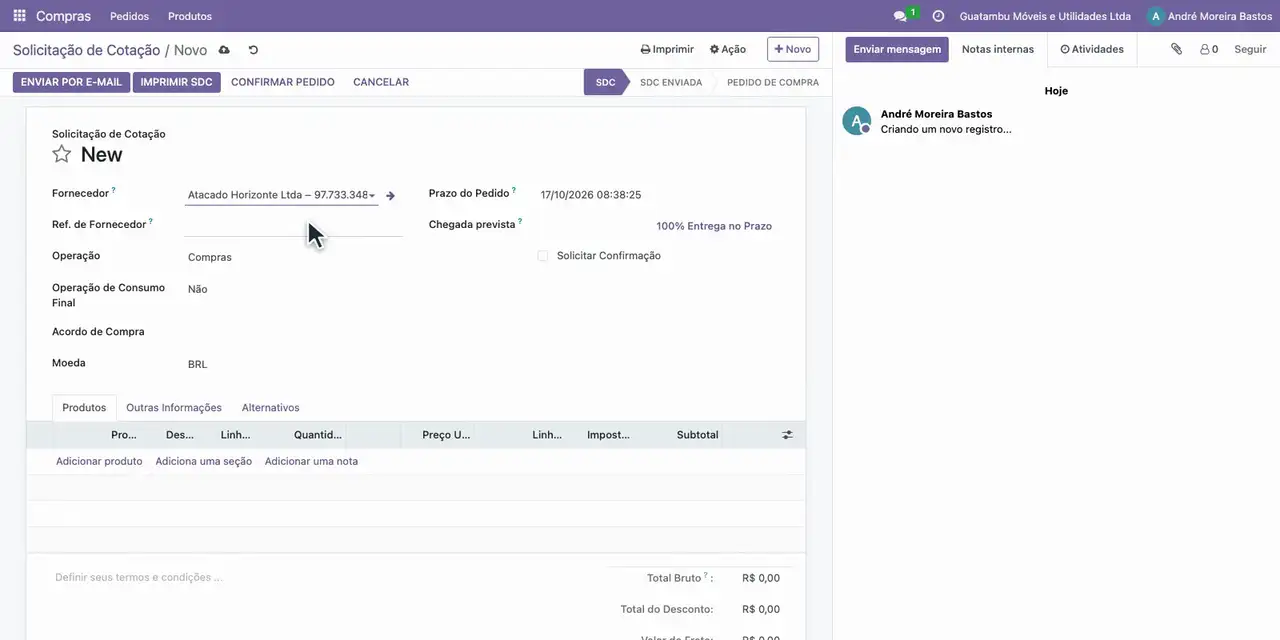Discard changes with the undo icon
The width and height of the screenshot is (1280, 640).
point(253,50)
